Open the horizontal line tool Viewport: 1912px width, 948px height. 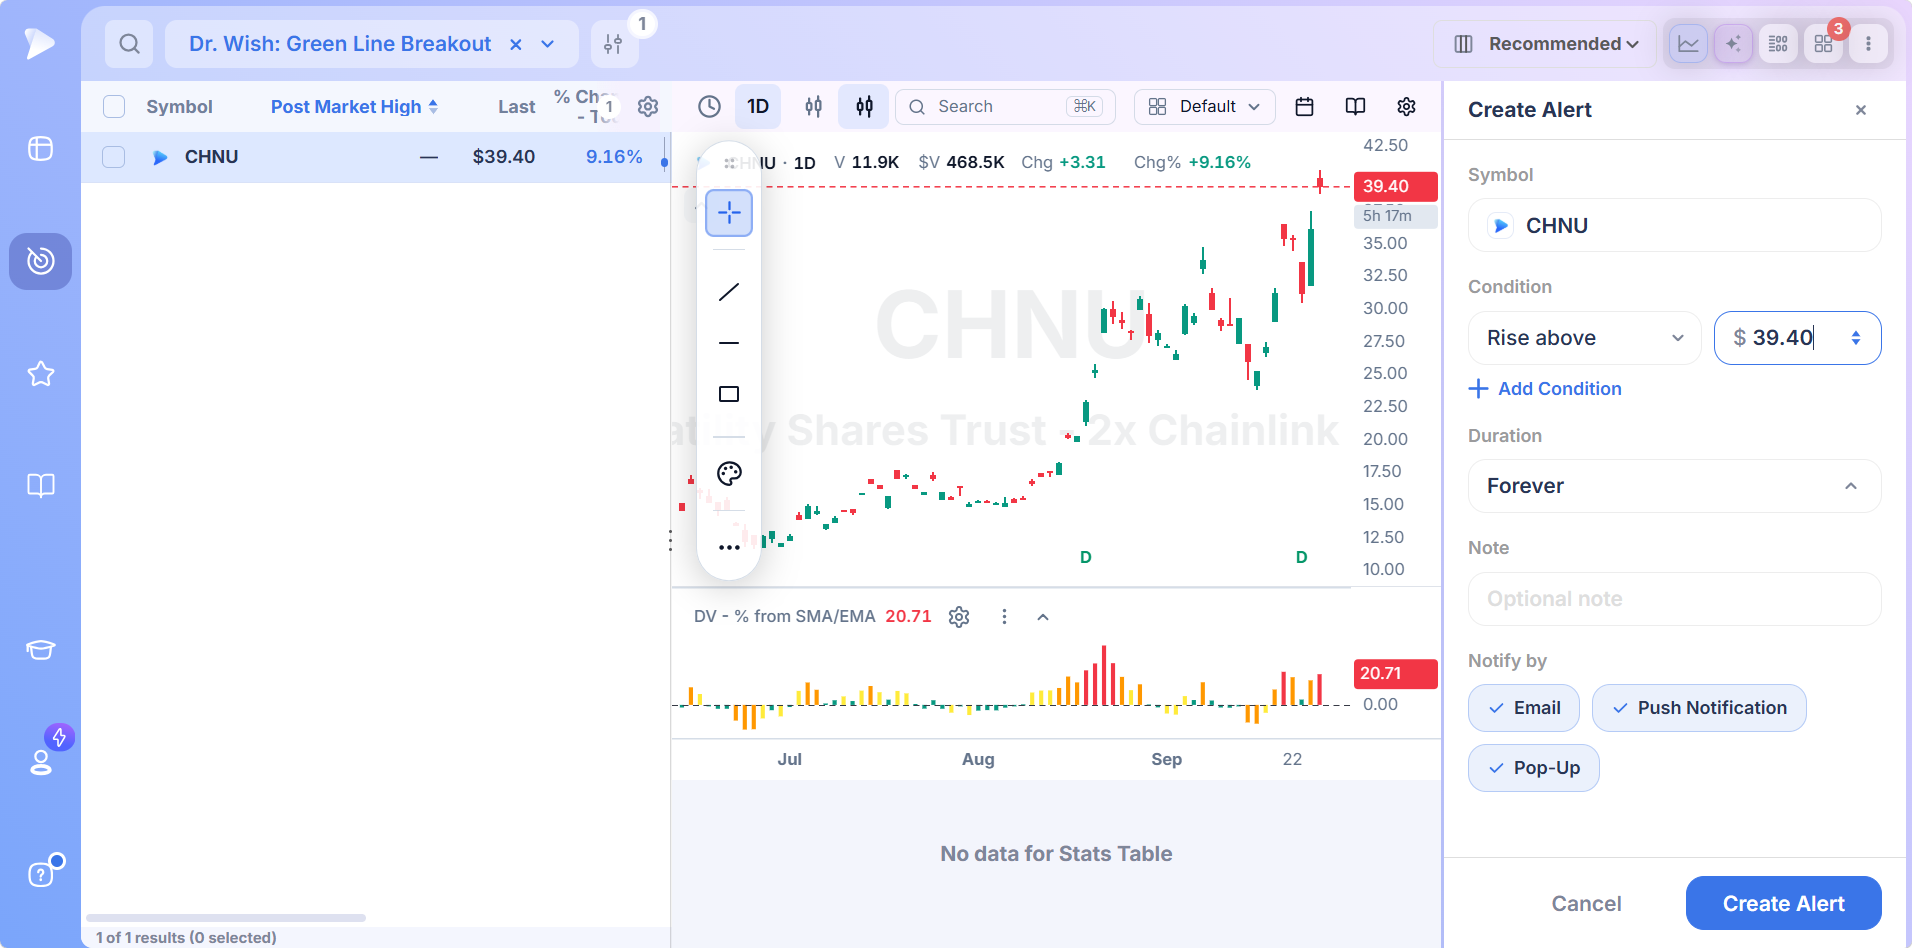click(x=729, y=343)
